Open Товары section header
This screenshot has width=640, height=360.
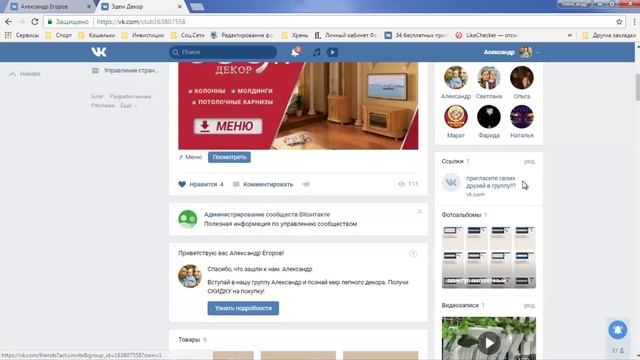(189, 340)
